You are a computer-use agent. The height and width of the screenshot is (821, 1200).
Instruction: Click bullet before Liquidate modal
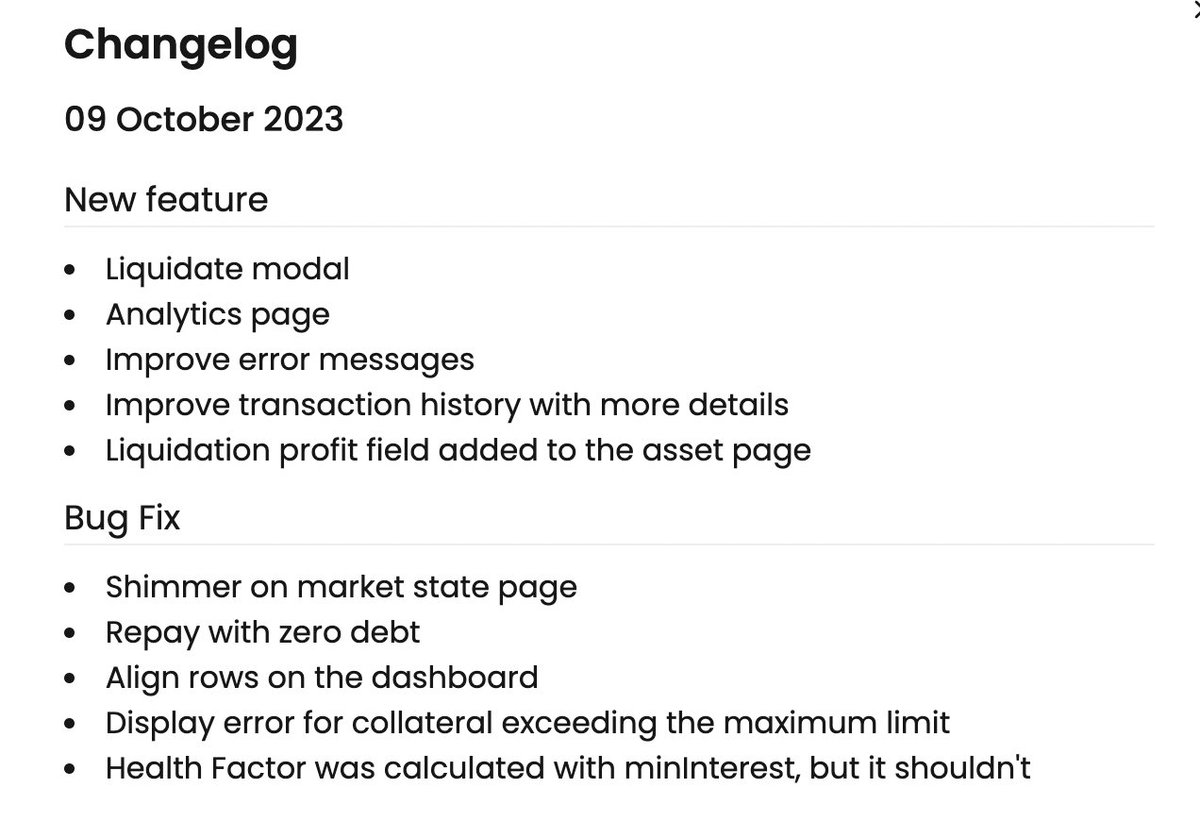click(69, 271)
